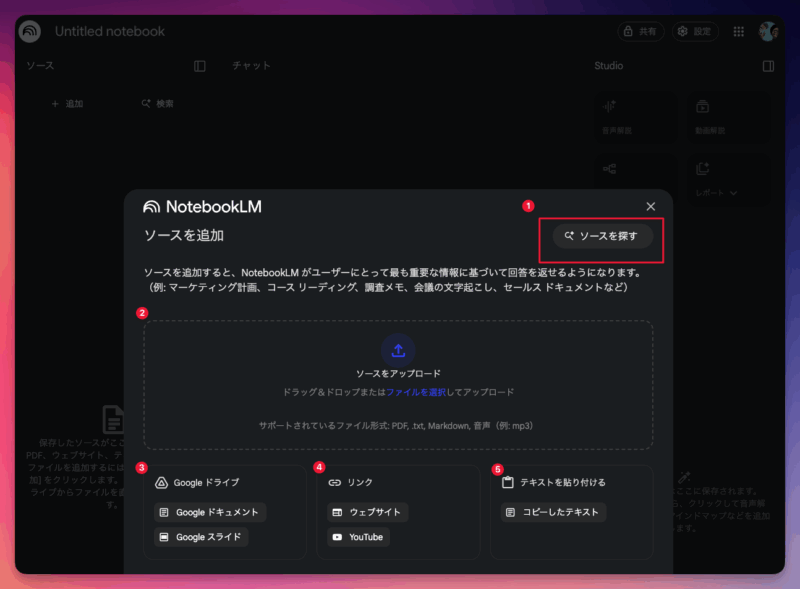
Task: Choose コピーしたテキスト paste option
Action: tap(554, 512)
